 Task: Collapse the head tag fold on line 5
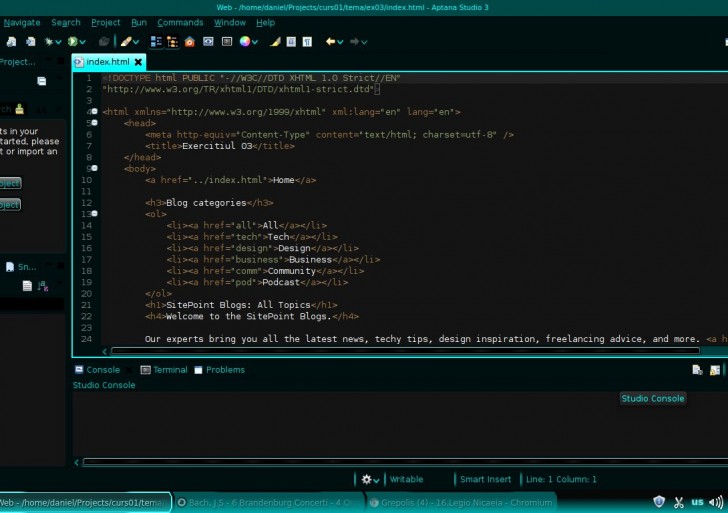click(94, 123)
